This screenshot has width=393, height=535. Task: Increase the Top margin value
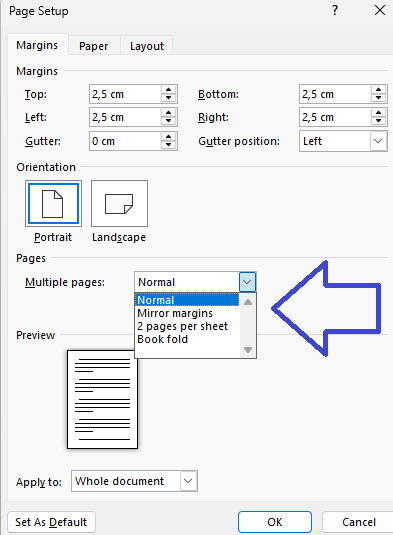[169, 90]
